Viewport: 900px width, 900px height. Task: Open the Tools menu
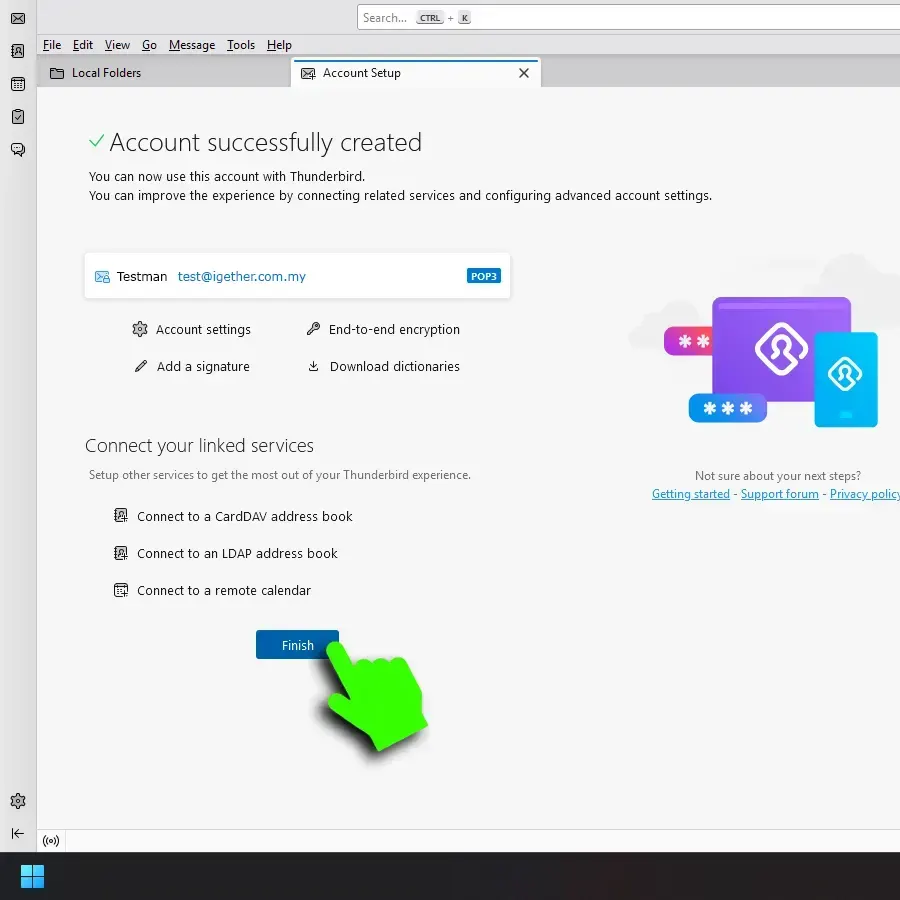tap(240, 45)
